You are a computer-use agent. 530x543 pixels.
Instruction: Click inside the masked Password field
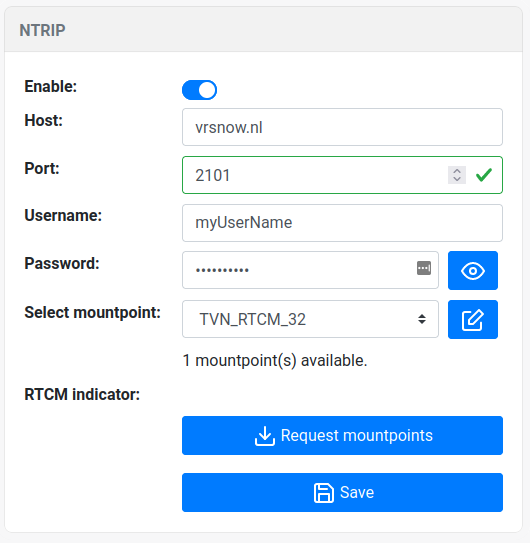[310, 270]
